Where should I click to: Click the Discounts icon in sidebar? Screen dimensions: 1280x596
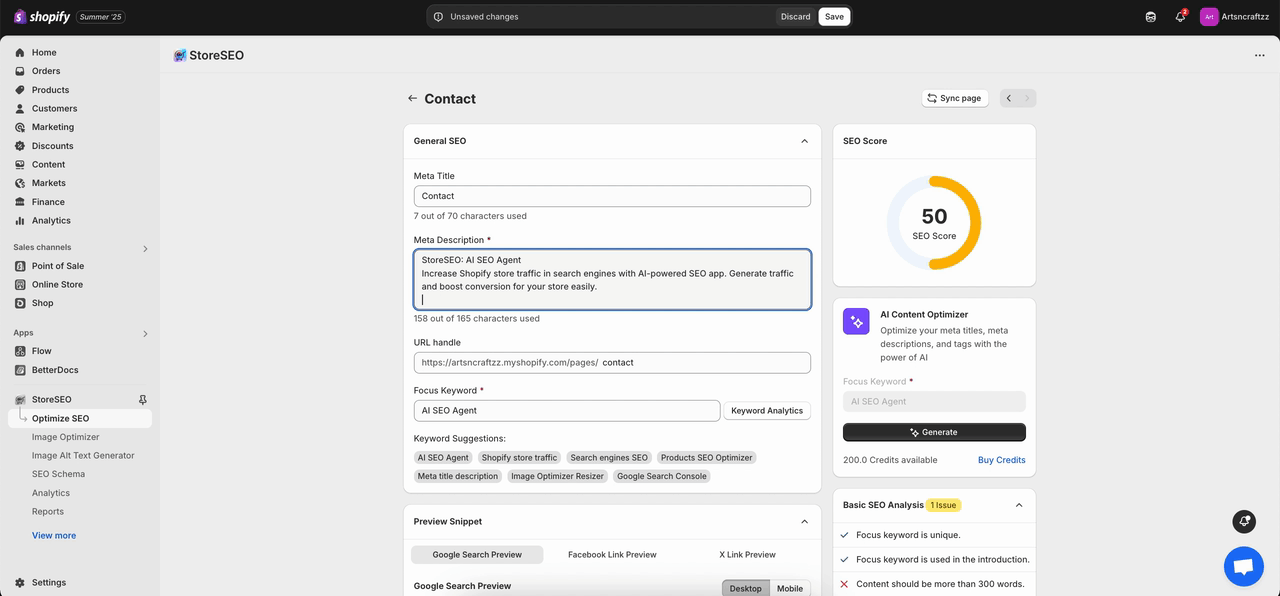[20, 146]
